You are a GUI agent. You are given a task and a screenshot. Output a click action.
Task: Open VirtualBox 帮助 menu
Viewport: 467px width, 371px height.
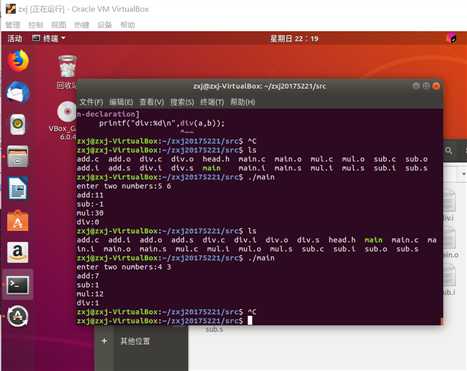[127, 25]
